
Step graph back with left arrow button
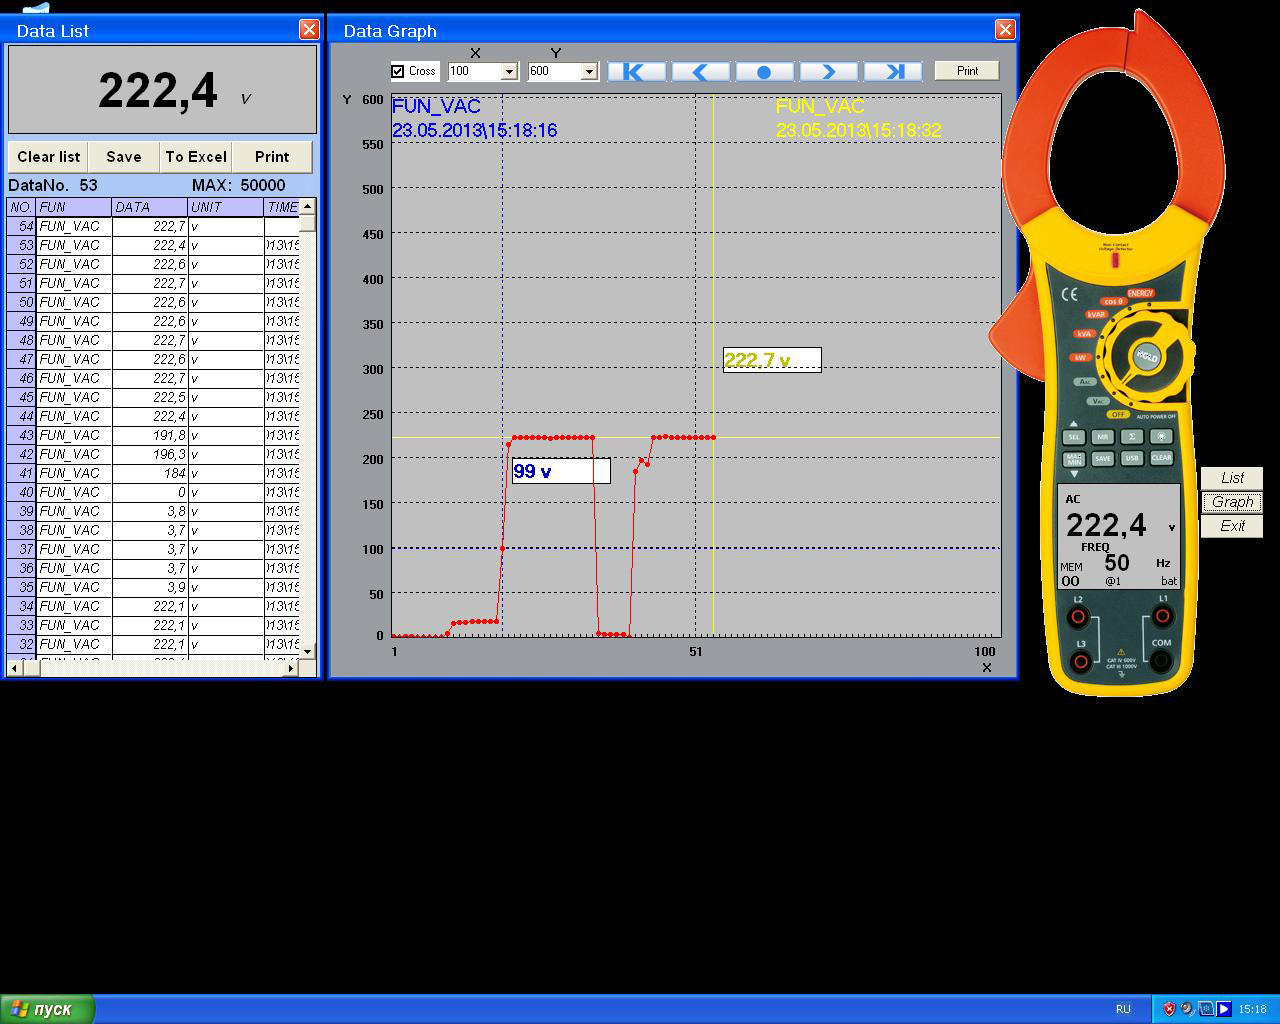[700, 71]
